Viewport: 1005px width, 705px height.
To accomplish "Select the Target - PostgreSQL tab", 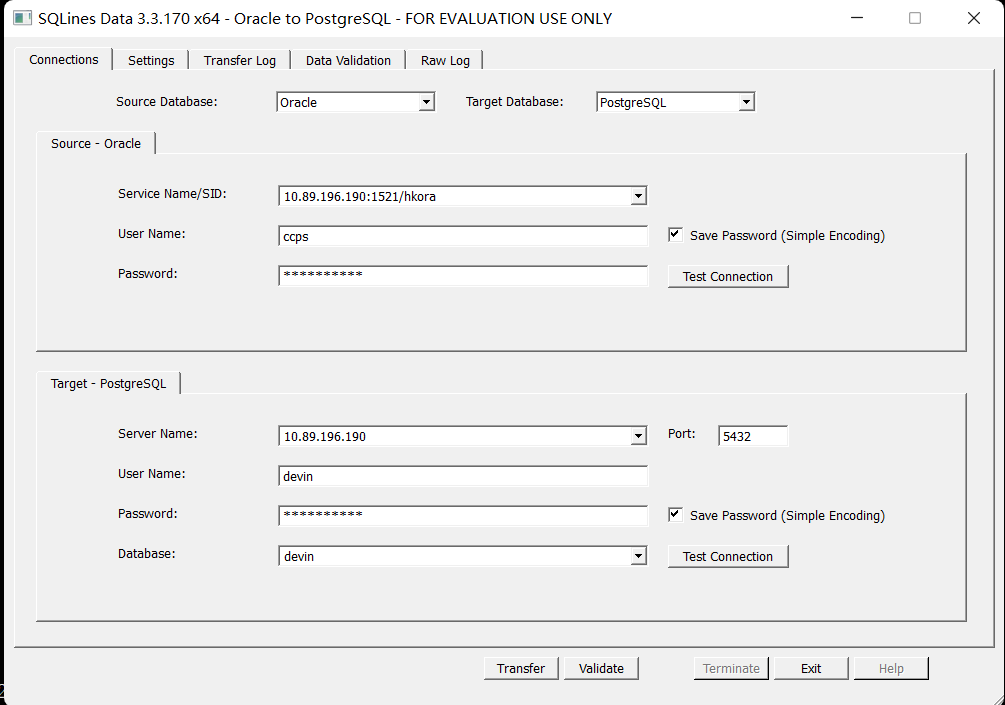I will (x=108, y=383).
